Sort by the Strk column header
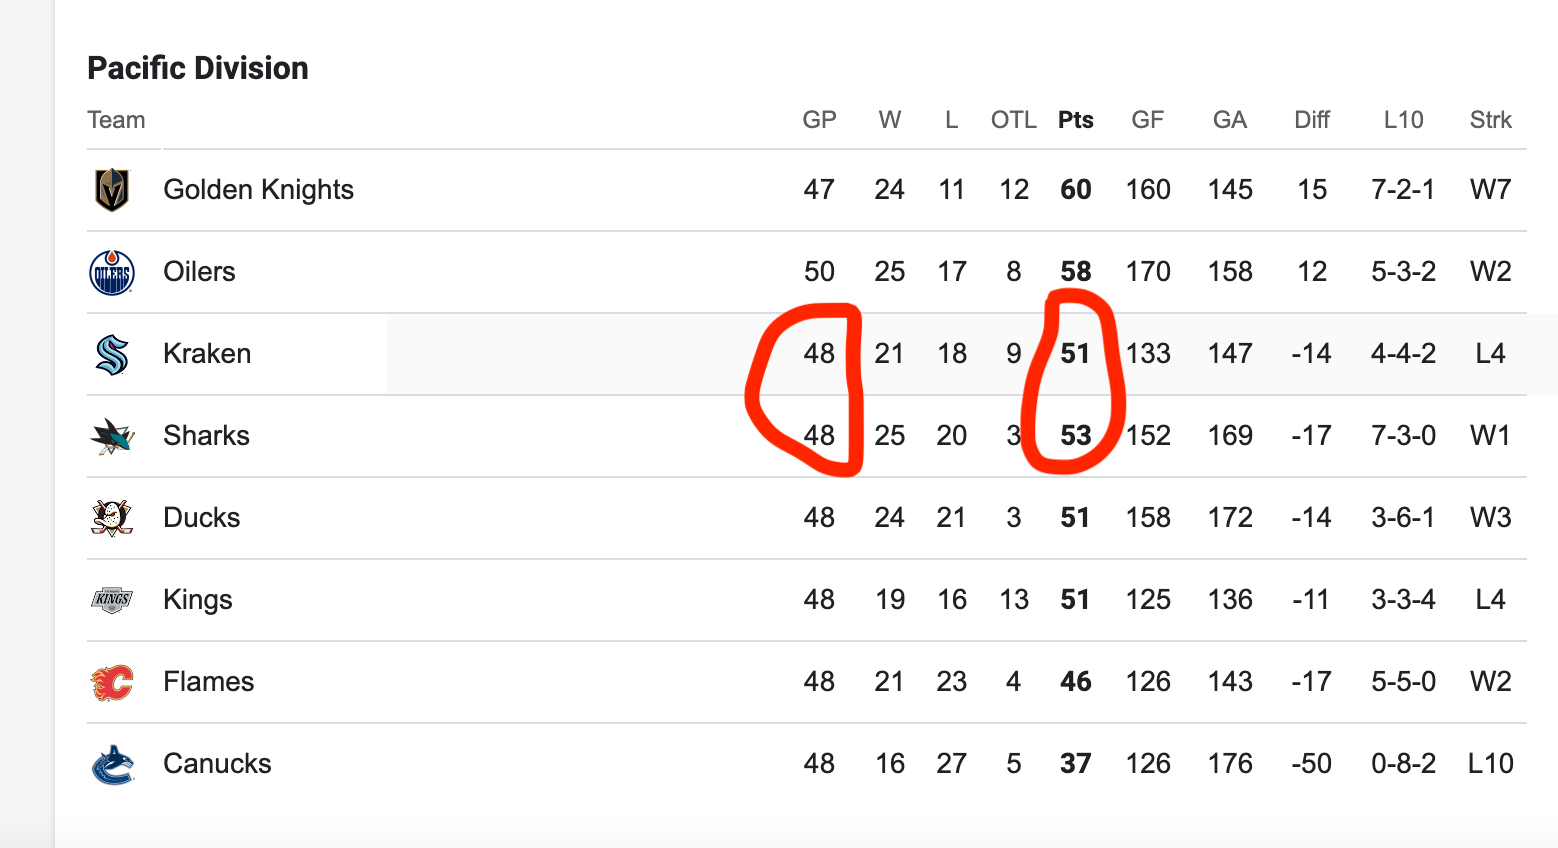 click(1490, 120)
